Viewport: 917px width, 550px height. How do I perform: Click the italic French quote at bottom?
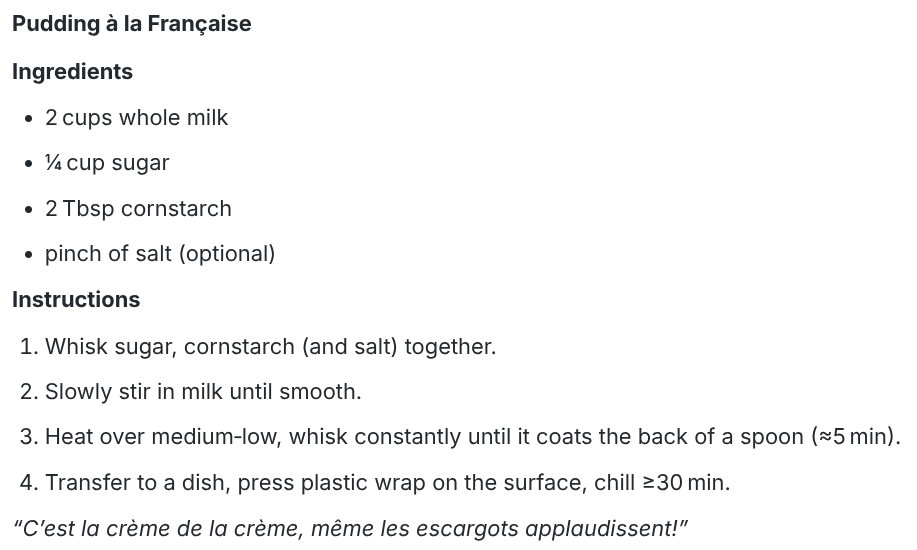(350, 528)
